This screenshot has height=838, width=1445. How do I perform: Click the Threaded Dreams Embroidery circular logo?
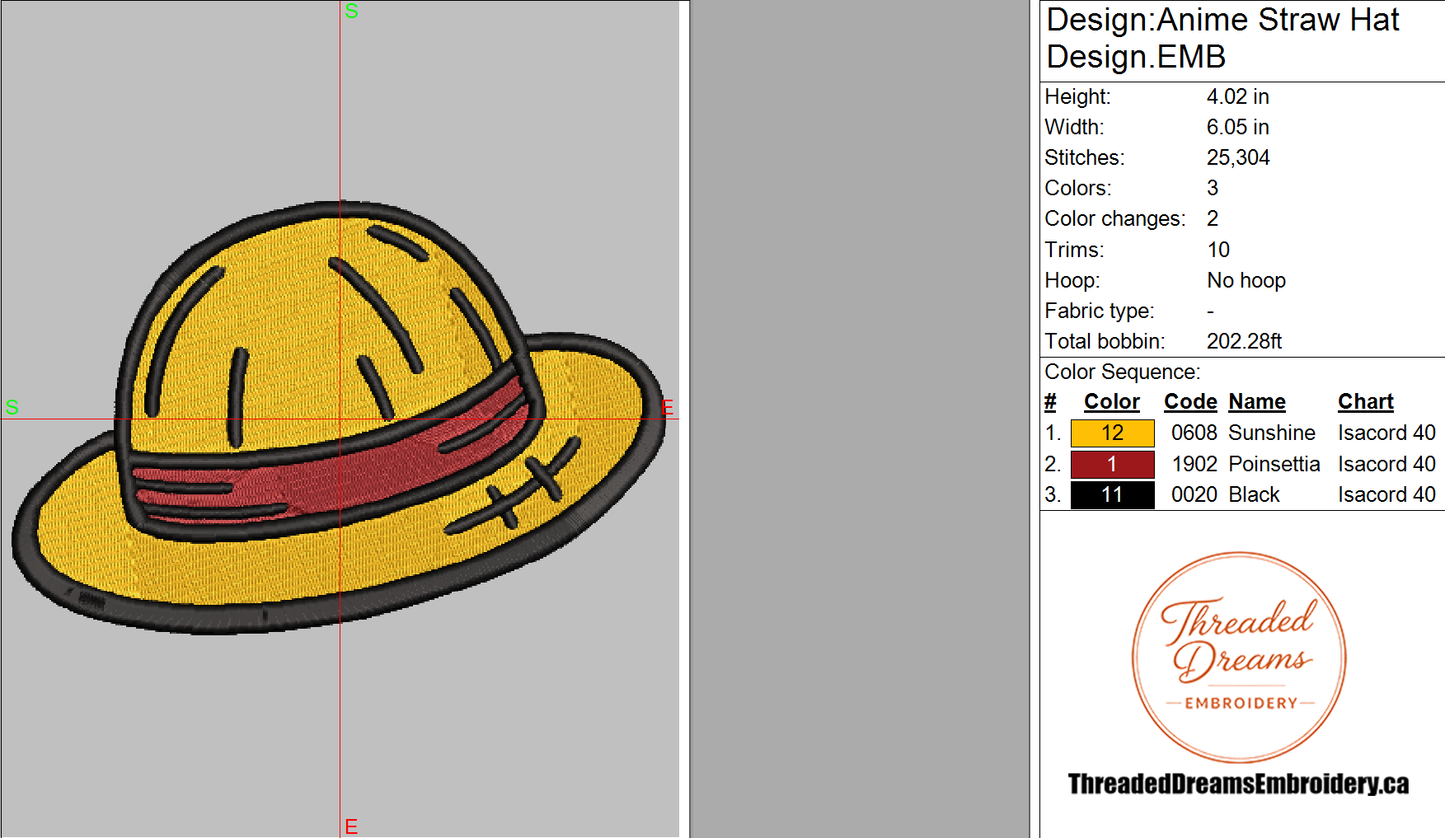[x=1238, y=657]
